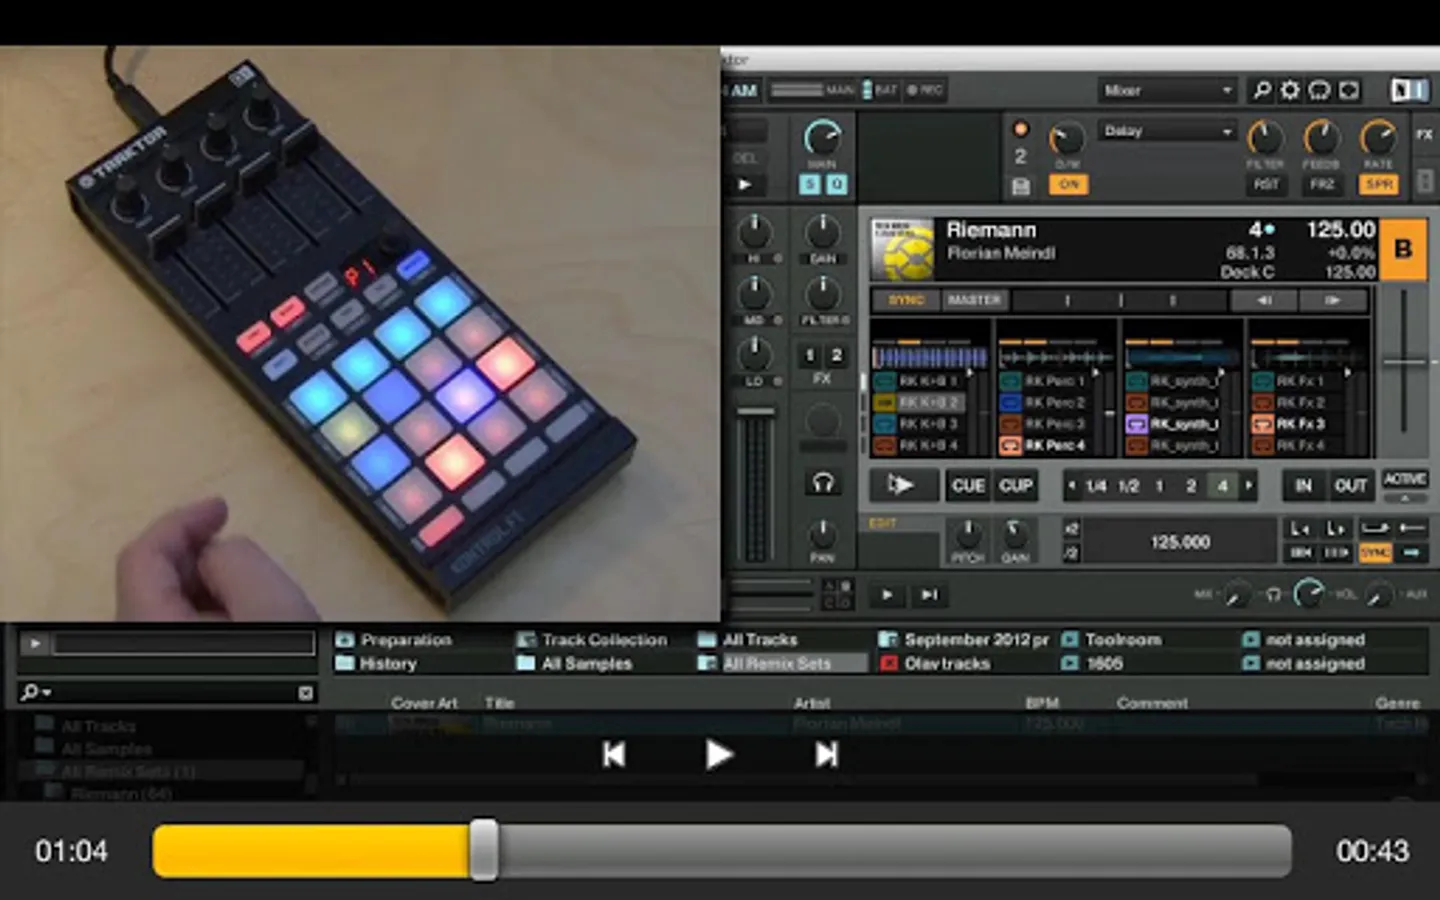
Task: Select the All Remix Sets favorite
Action: 777,663
